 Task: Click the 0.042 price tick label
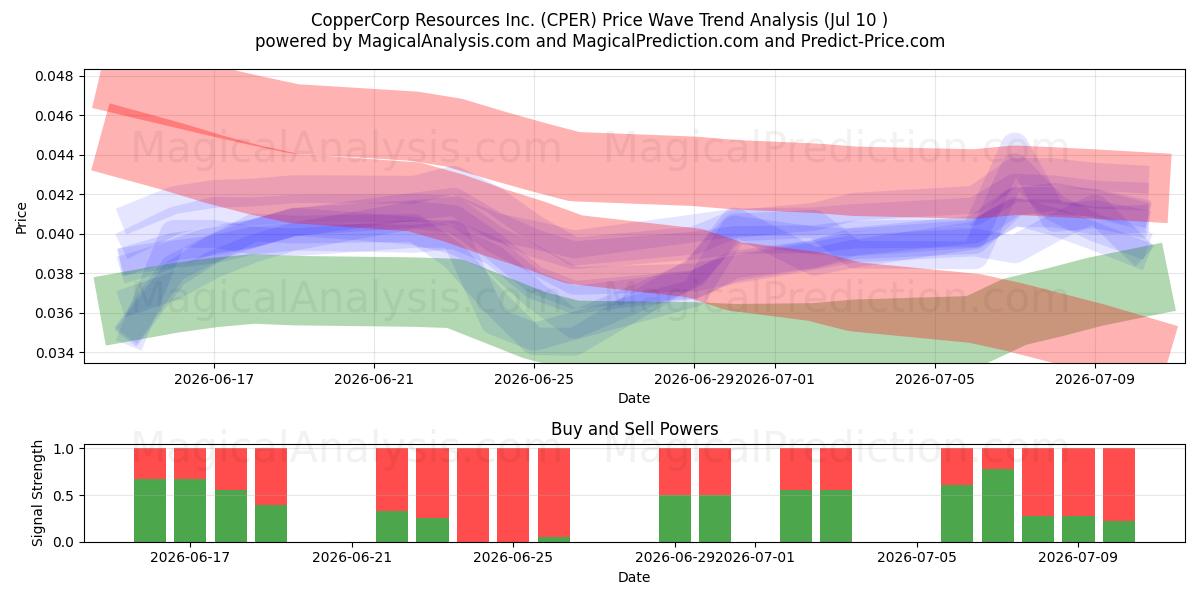click(53, 195)
